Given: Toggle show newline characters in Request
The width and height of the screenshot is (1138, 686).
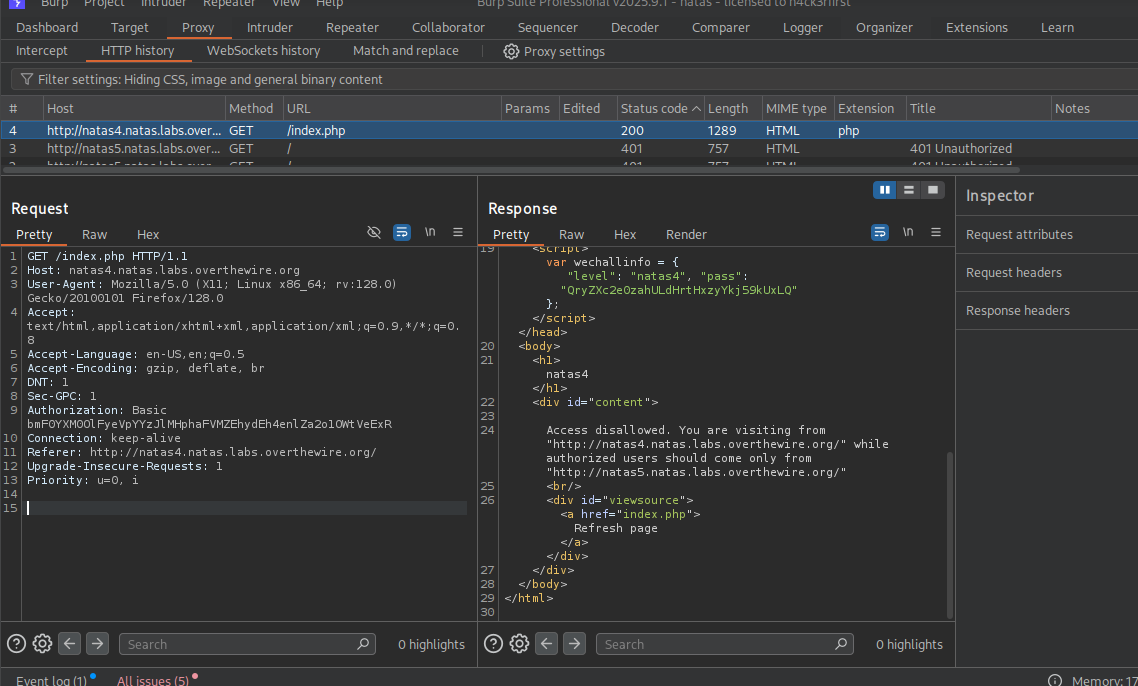Looking at the screenshot, I should coord(430,232).
